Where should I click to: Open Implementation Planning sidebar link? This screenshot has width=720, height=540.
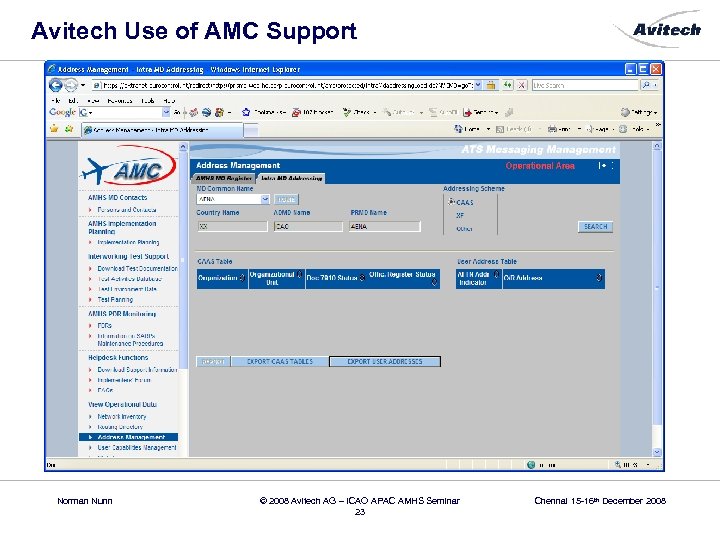point(128,242)
